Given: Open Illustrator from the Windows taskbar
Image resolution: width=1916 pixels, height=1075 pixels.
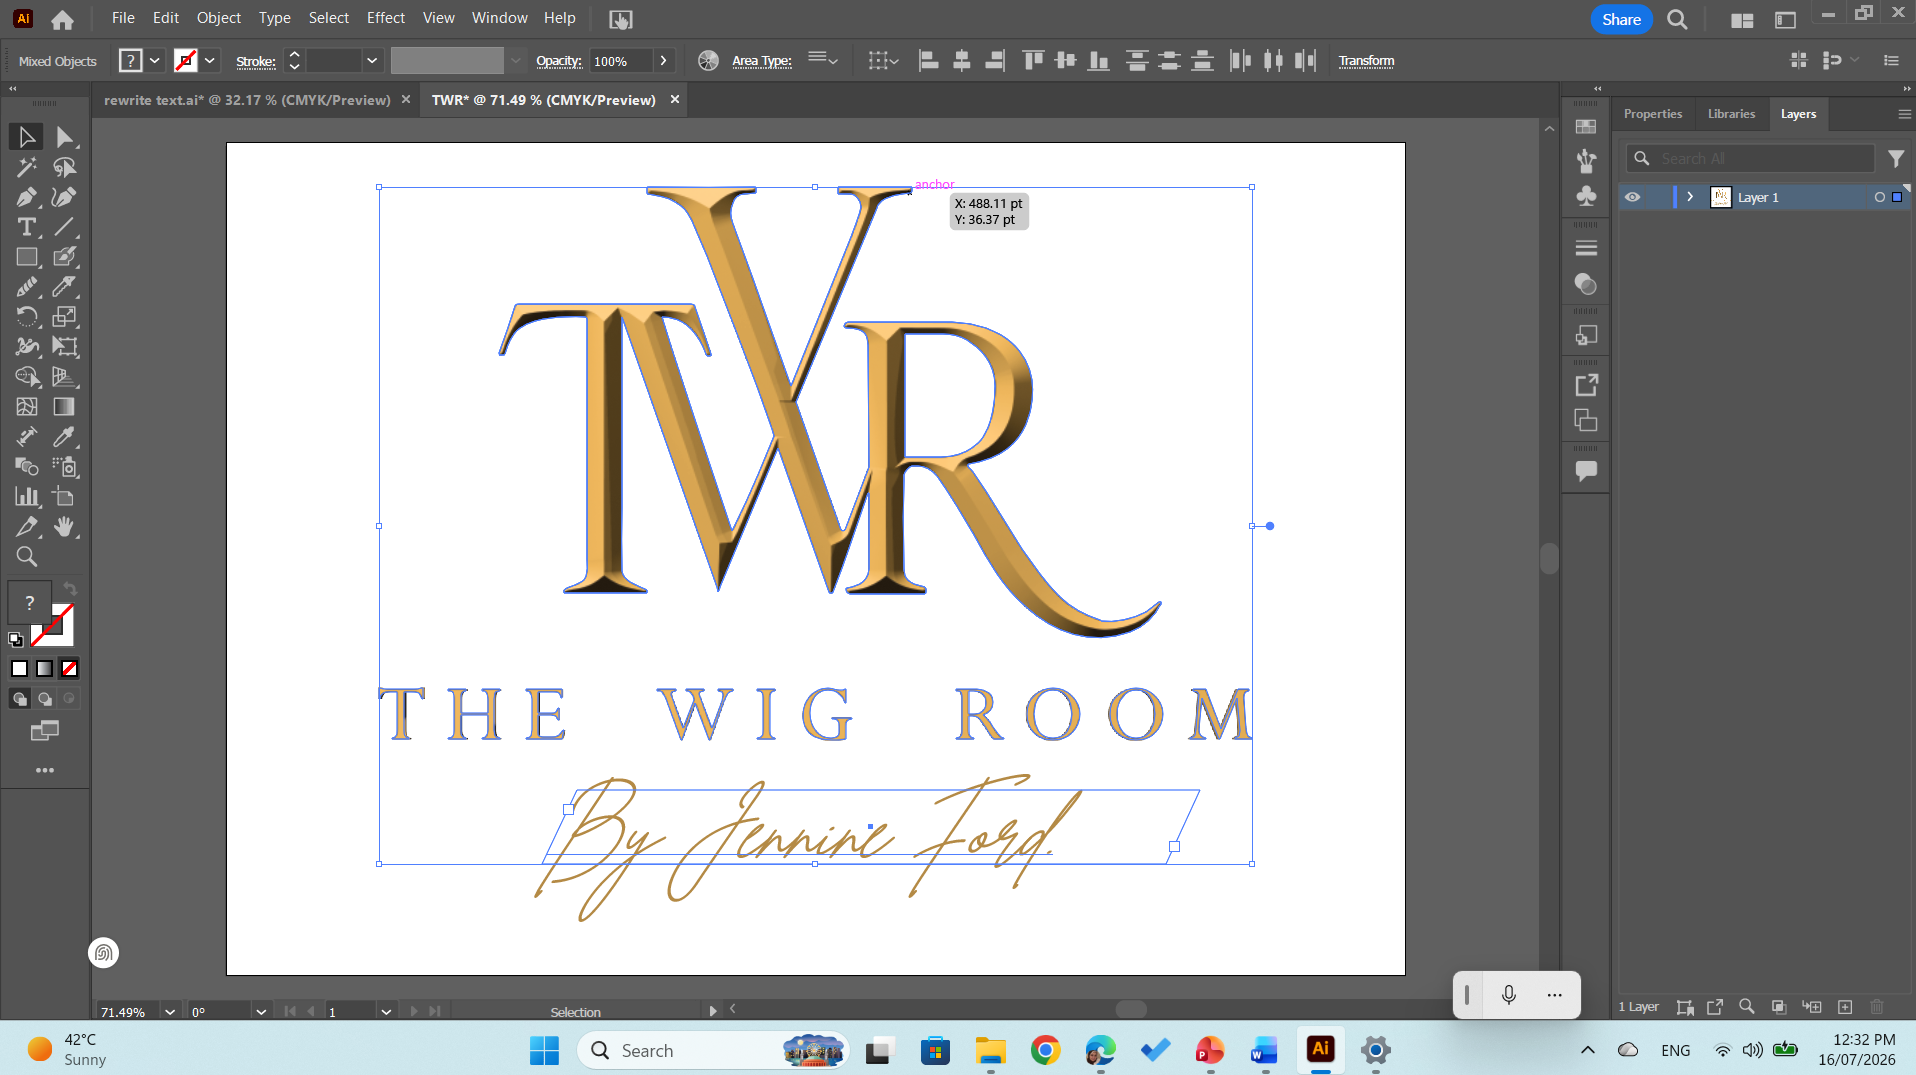Looking at the screenshot, I should [x=1320, y=1050].
